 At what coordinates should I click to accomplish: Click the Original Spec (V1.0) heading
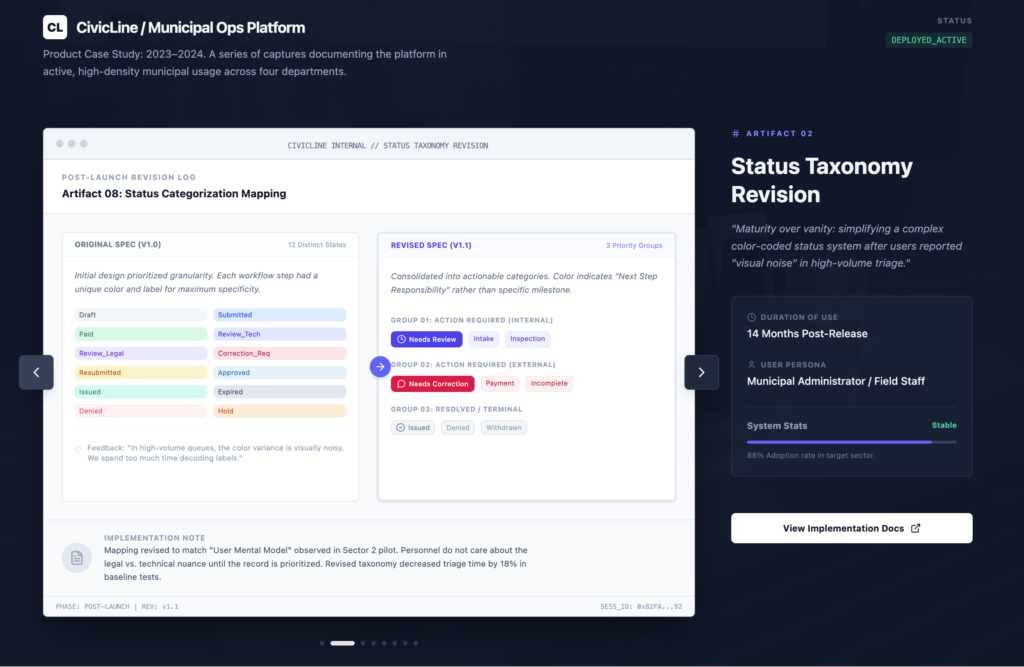click(x=118, y=244)
